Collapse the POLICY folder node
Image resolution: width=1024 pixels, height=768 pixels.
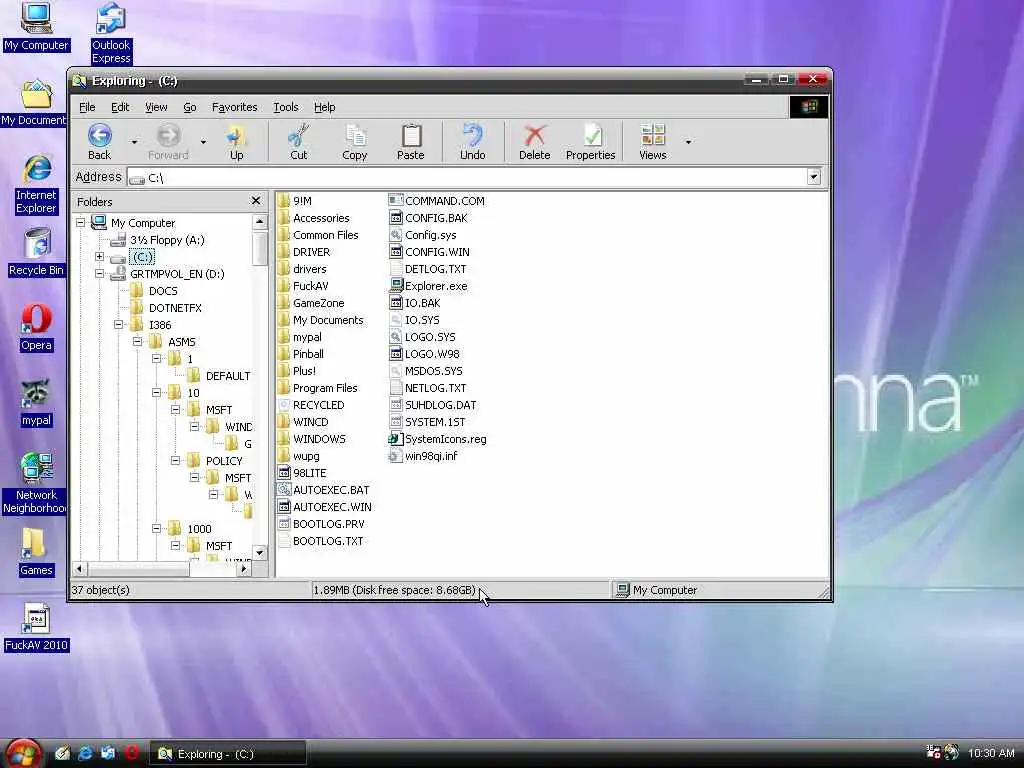[x=175, y=460]
